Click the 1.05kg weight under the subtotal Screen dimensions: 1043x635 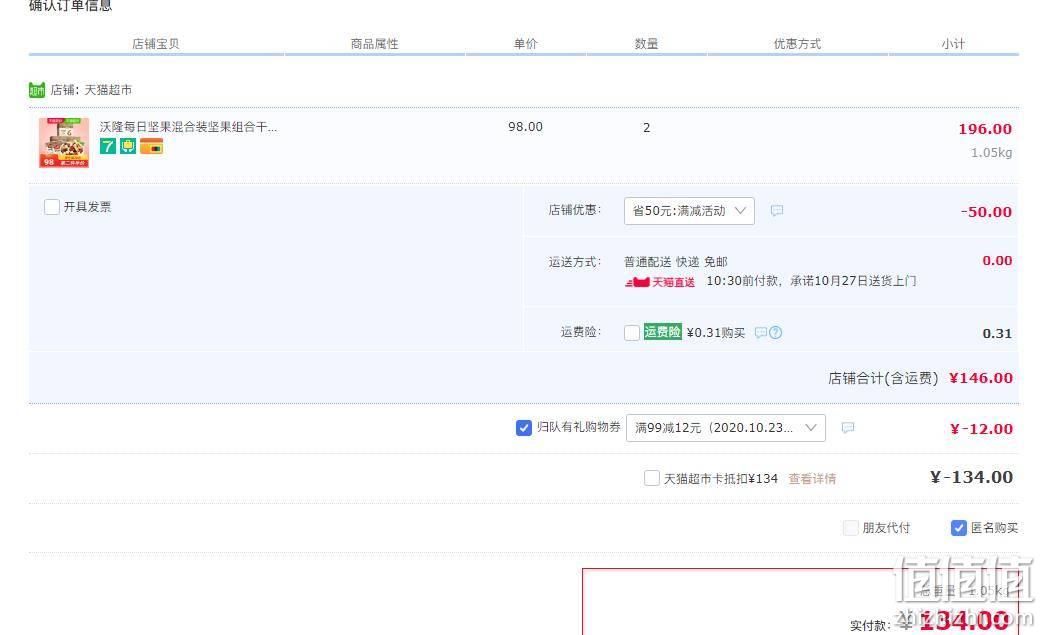991,153
